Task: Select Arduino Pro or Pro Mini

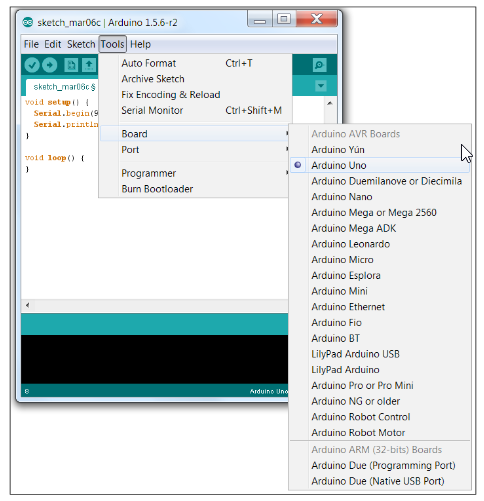Action: pos(380,385)
